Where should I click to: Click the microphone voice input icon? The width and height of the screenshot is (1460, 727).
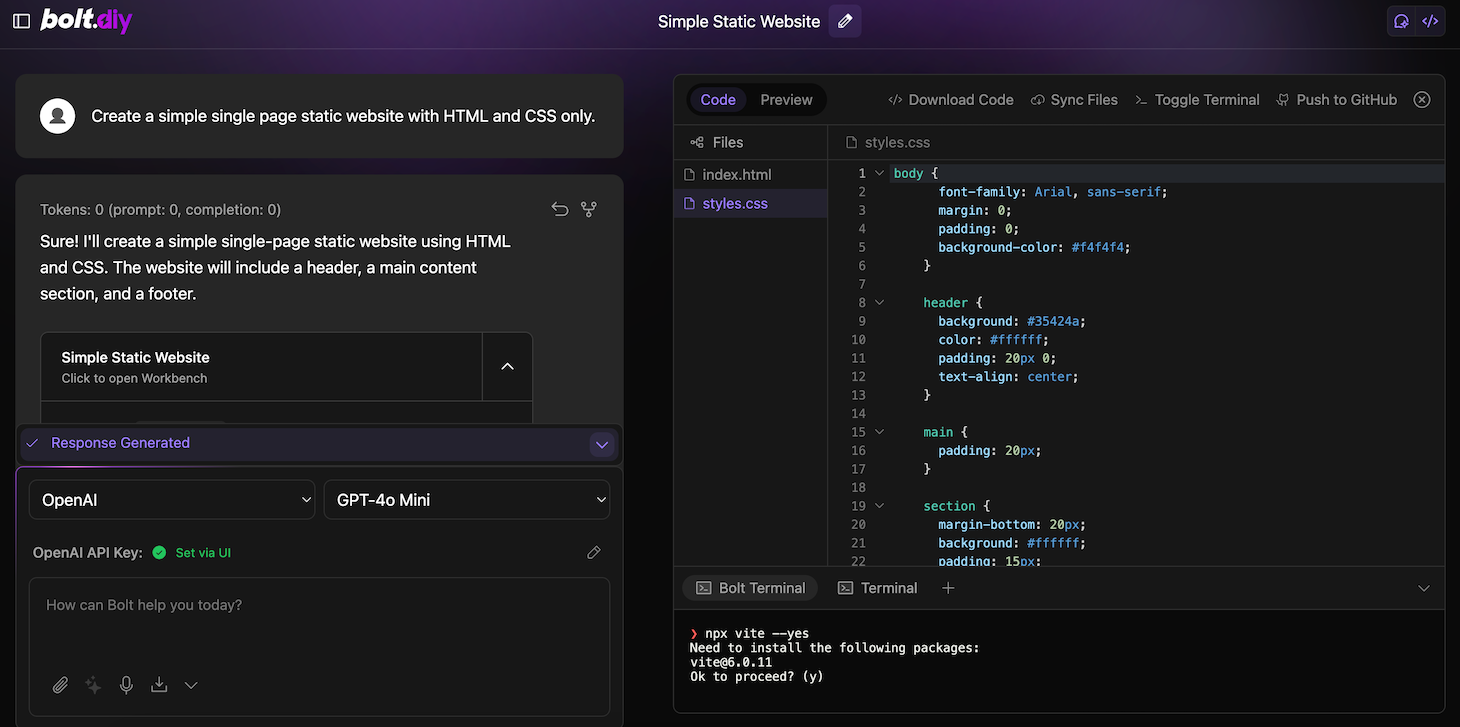pos(126,685)
